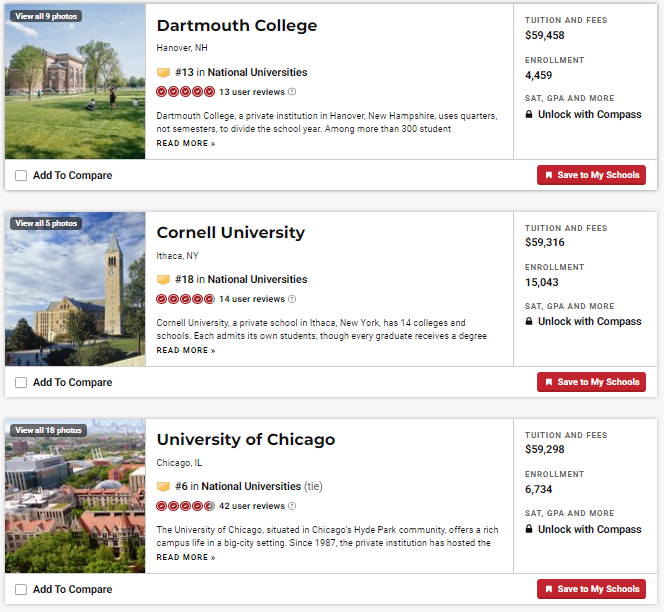Click the ranking badge icon next to Chicago #6

[x=163, y=487]
